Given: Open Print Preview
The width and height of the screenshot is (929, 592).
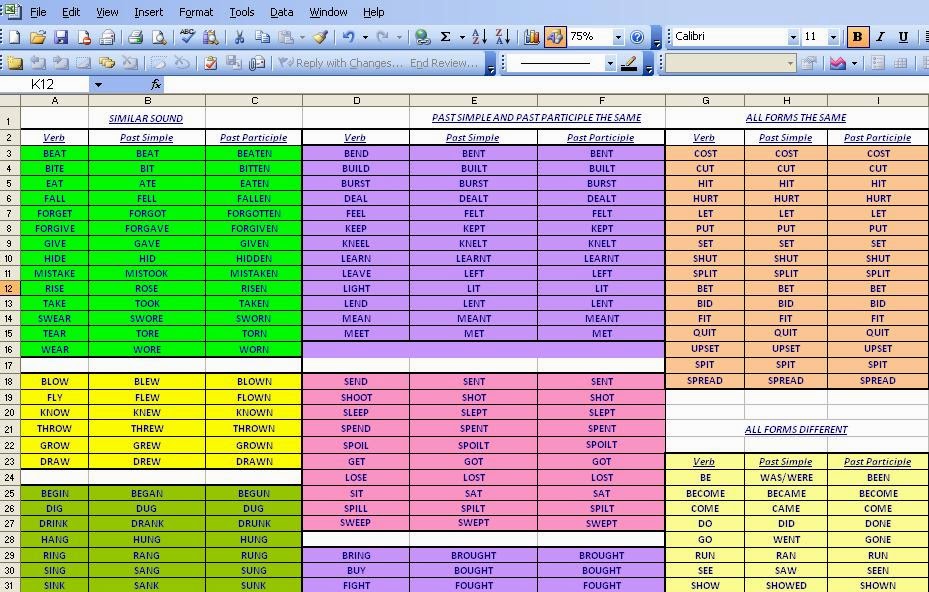Looking at the screenshot, I should click(x=158, y=37).
